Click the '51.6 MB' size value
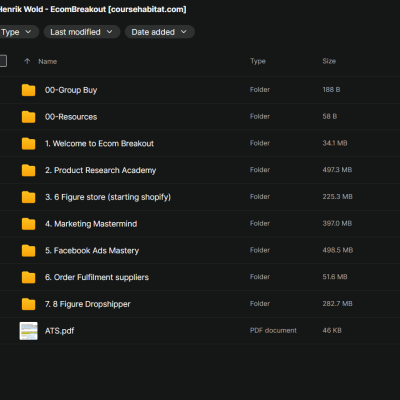Image resolution: width=400 pixels, height=400 pixels. (x=335, y=277)
